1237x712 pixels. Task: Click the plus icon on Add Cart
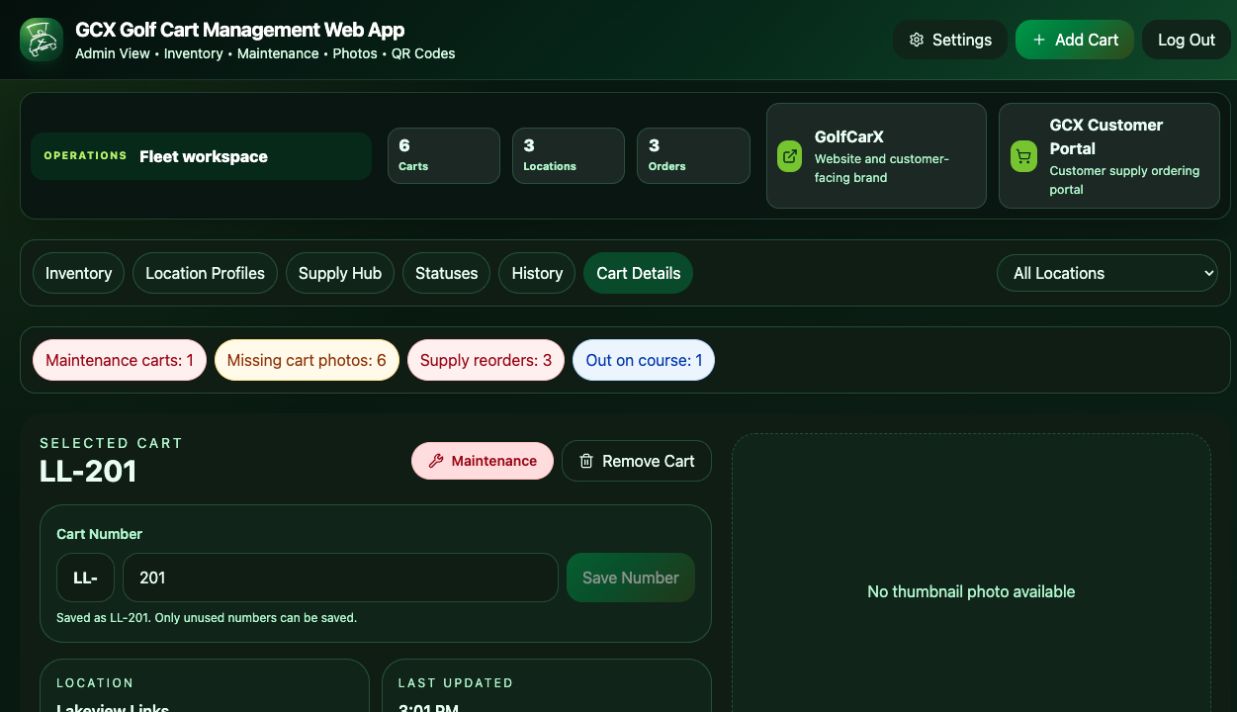[x=1039, y=40]
